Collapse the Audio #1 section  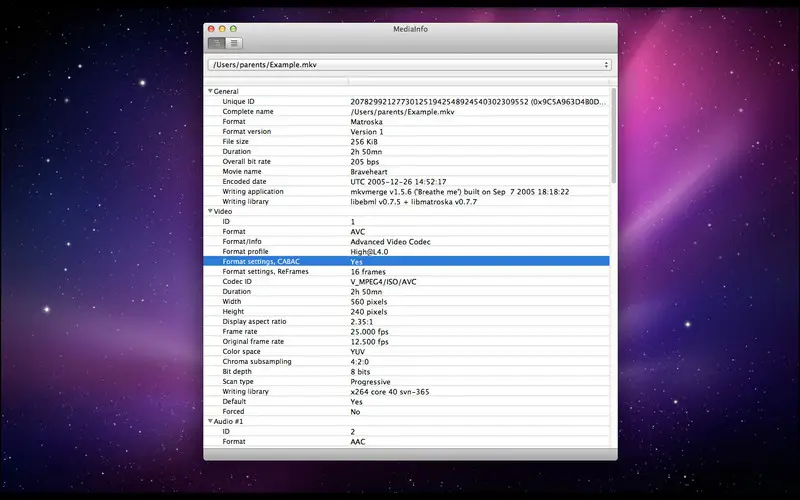(x=210, y=421)
